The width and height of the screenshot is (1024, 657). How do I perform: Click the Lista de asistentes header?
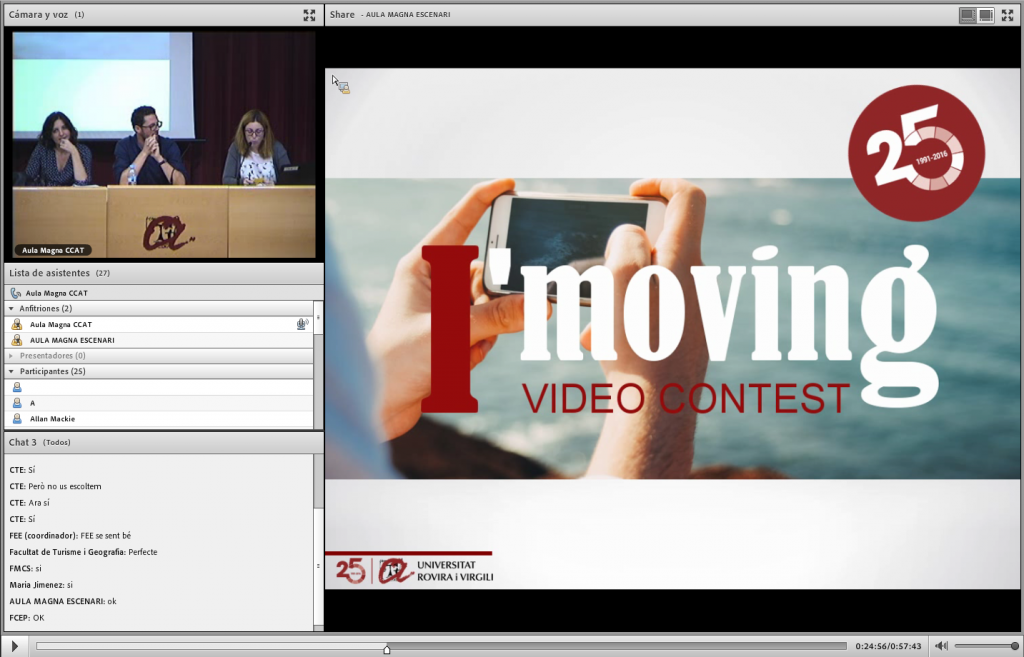click(49, 272)
